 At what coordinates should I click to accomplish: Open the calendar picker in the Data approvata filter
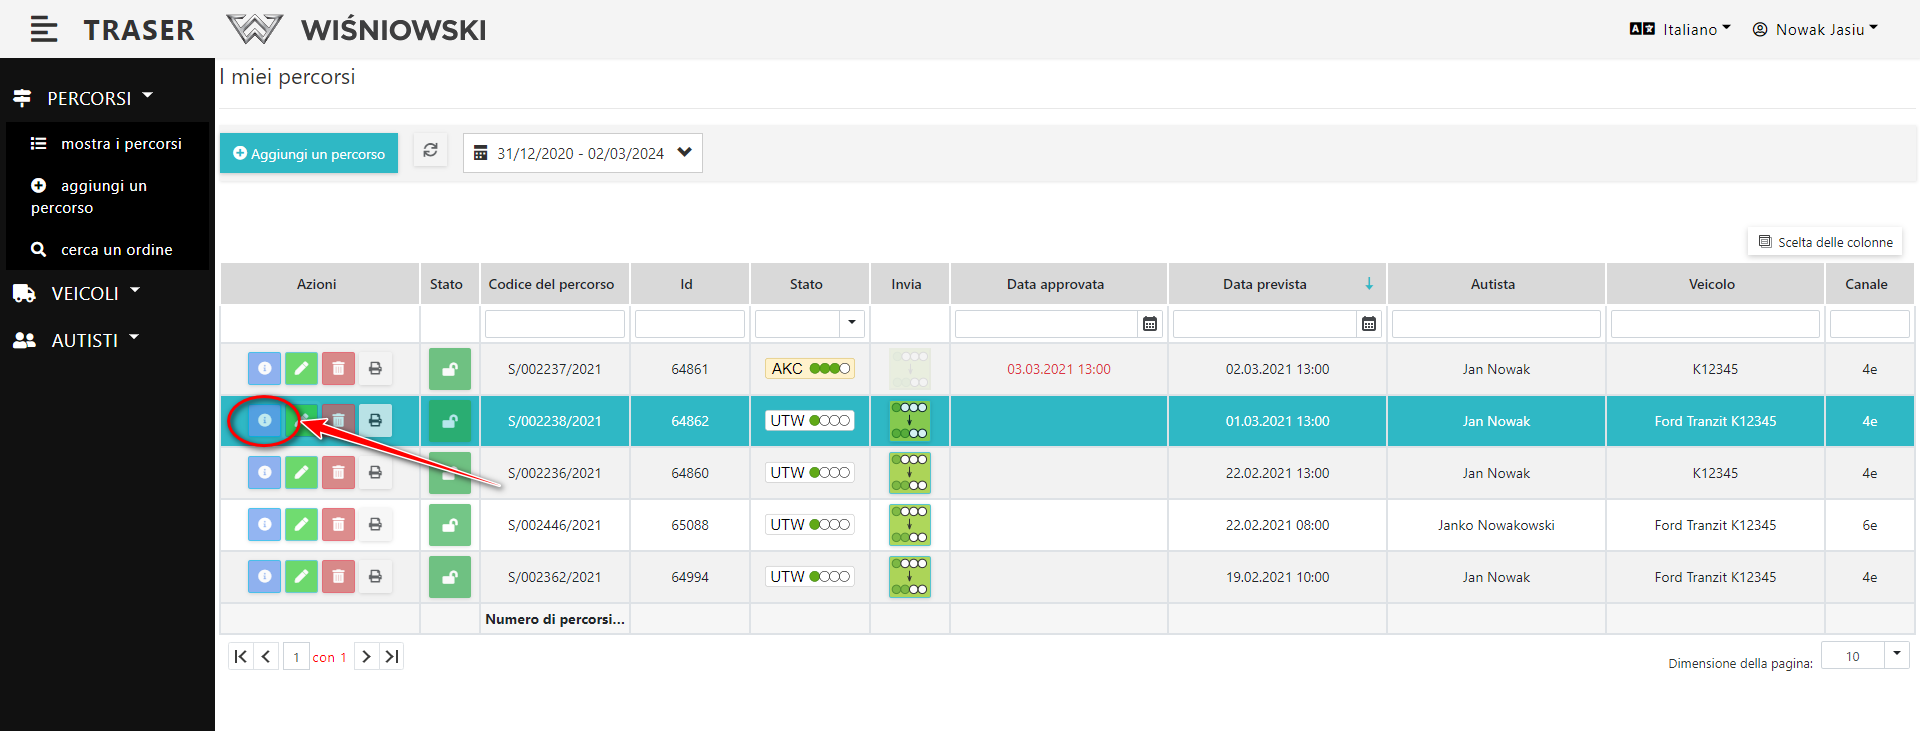1150,324
